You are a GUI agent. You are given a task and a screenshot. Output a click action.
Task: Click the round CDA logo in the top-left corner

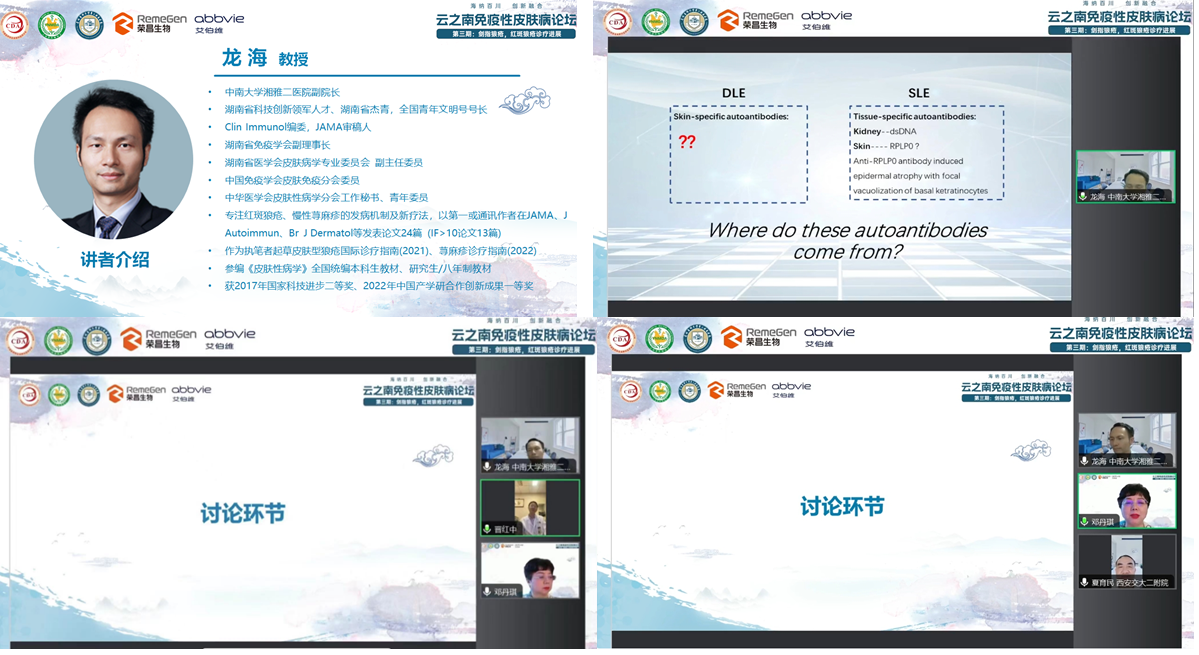coord(15,24)
